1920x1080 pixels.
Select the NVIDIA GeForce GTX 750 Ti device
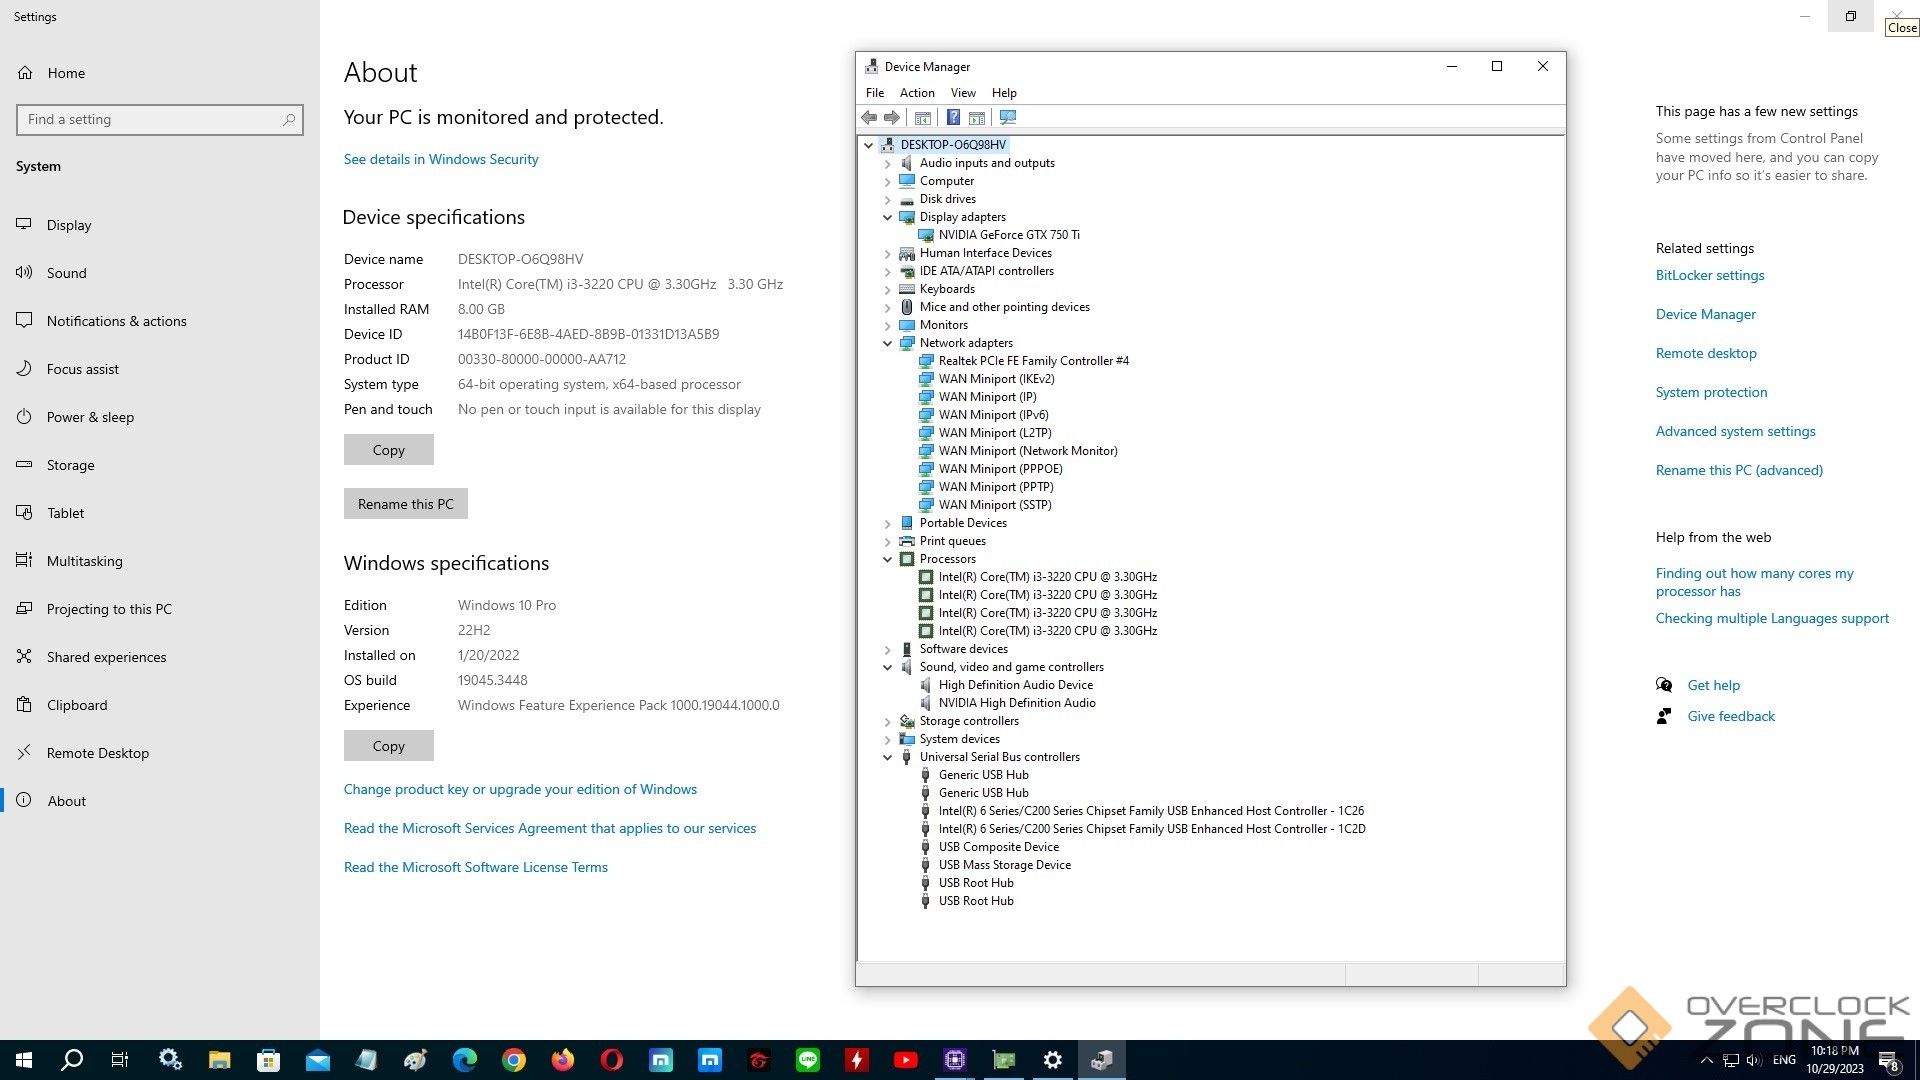pyautogui.click(x=1008, y=235)
